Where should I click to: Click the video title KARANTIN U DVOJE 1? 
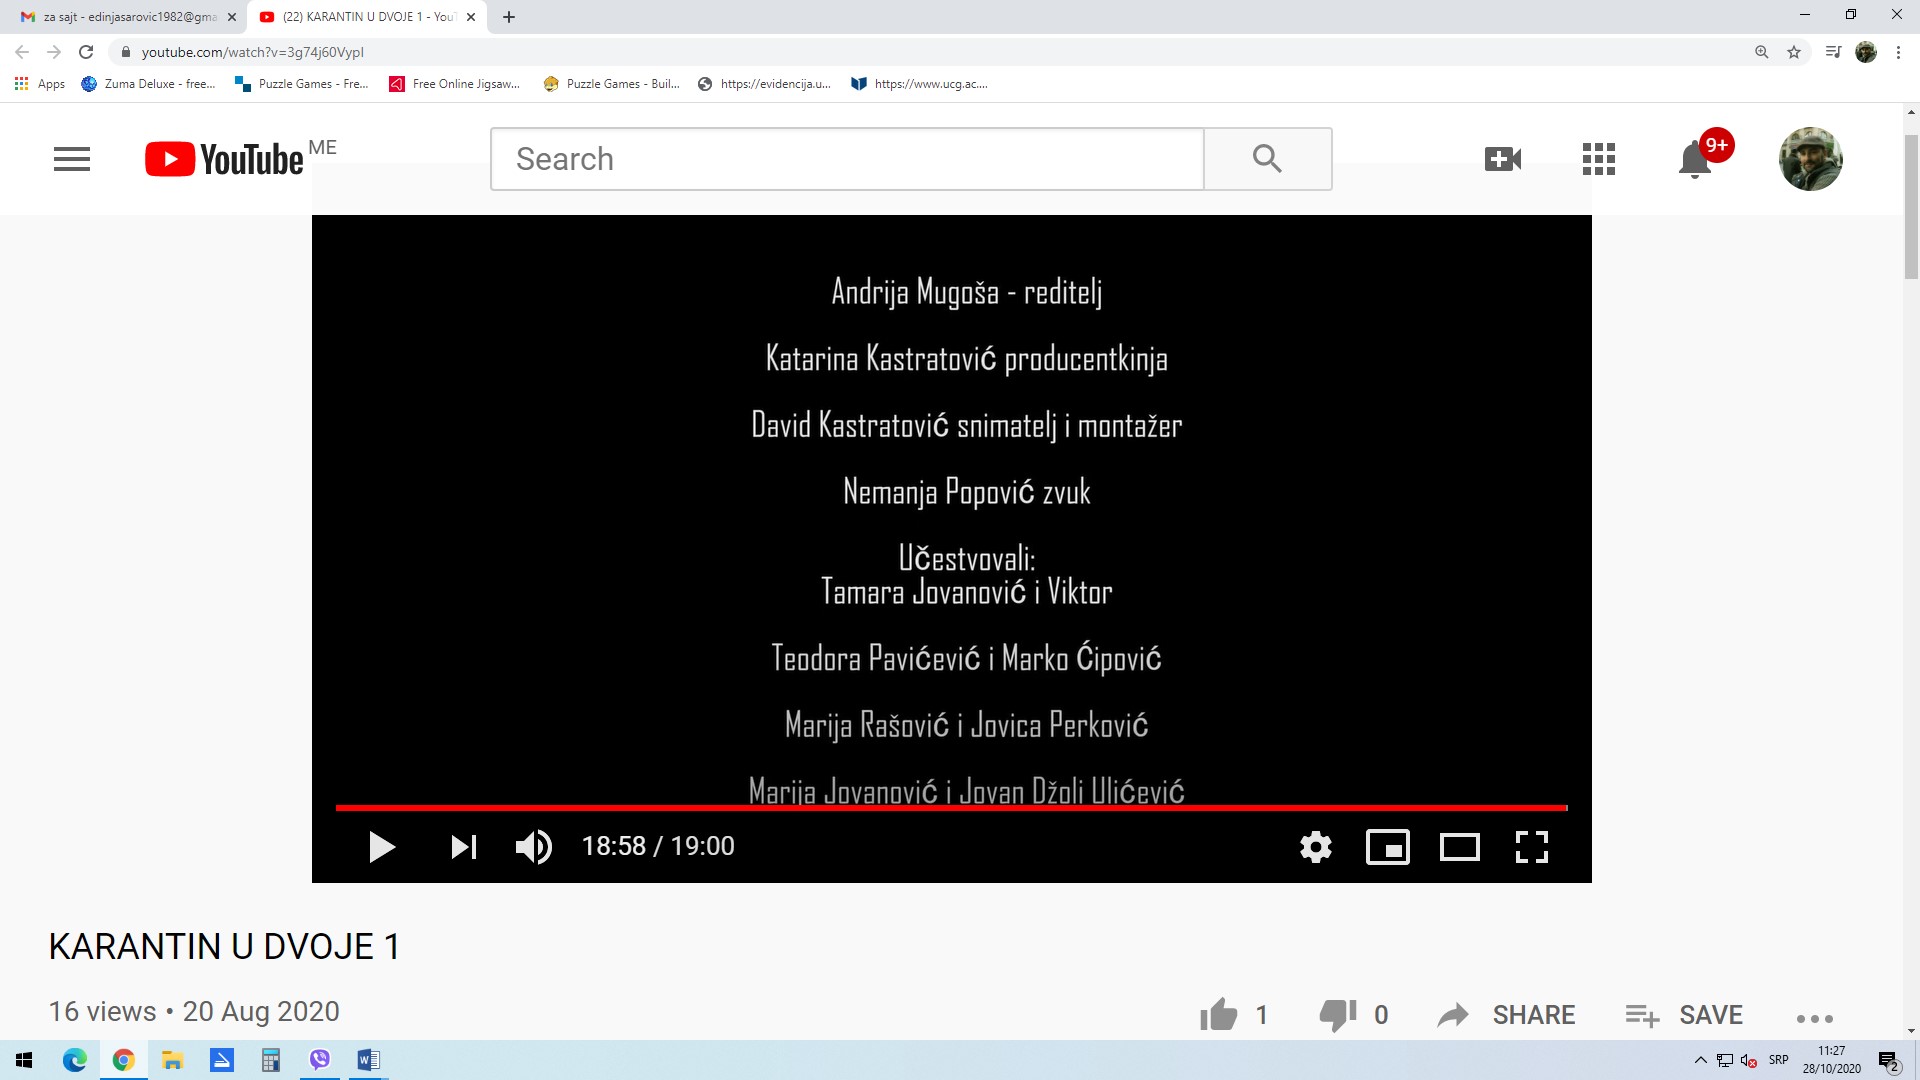point(225,947)
